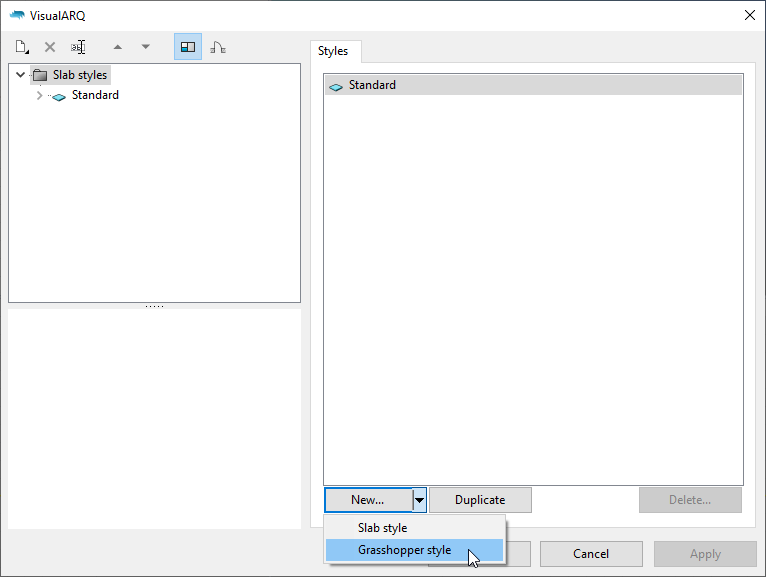Switch to the Styles tab
This screenshot has height=577, width=766.
[x=333, y=51]
